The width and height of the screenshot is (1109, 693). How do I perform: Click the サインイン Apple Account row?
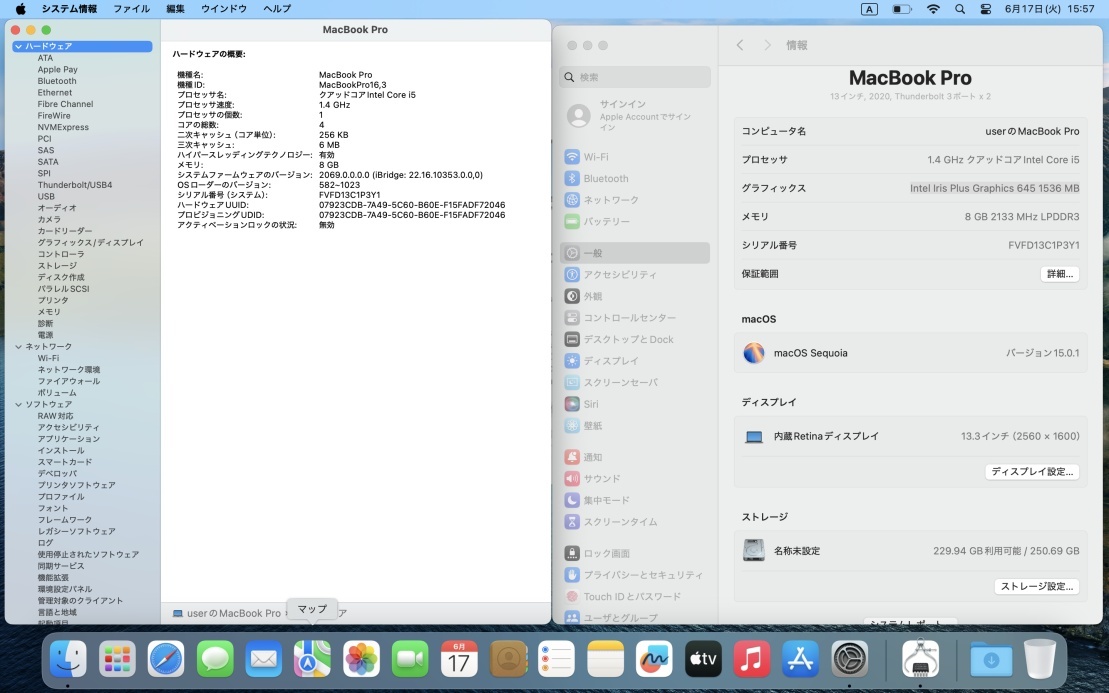pos(634,115)
